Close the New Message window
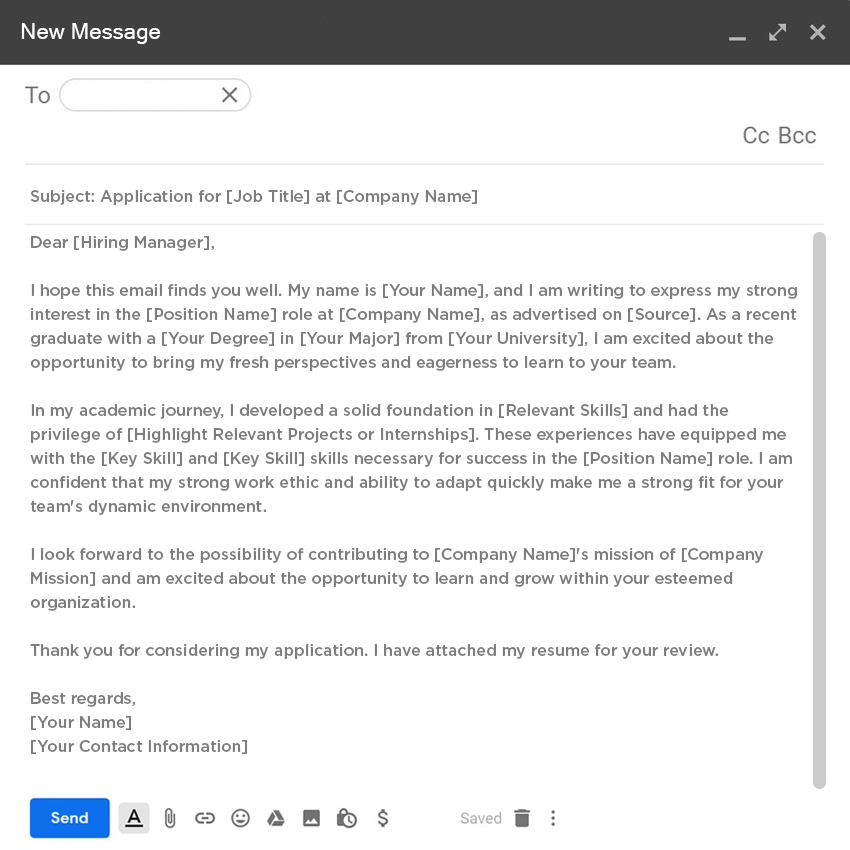Image resolution: width=850 pixels, height=850 pixels. [818, 32]
